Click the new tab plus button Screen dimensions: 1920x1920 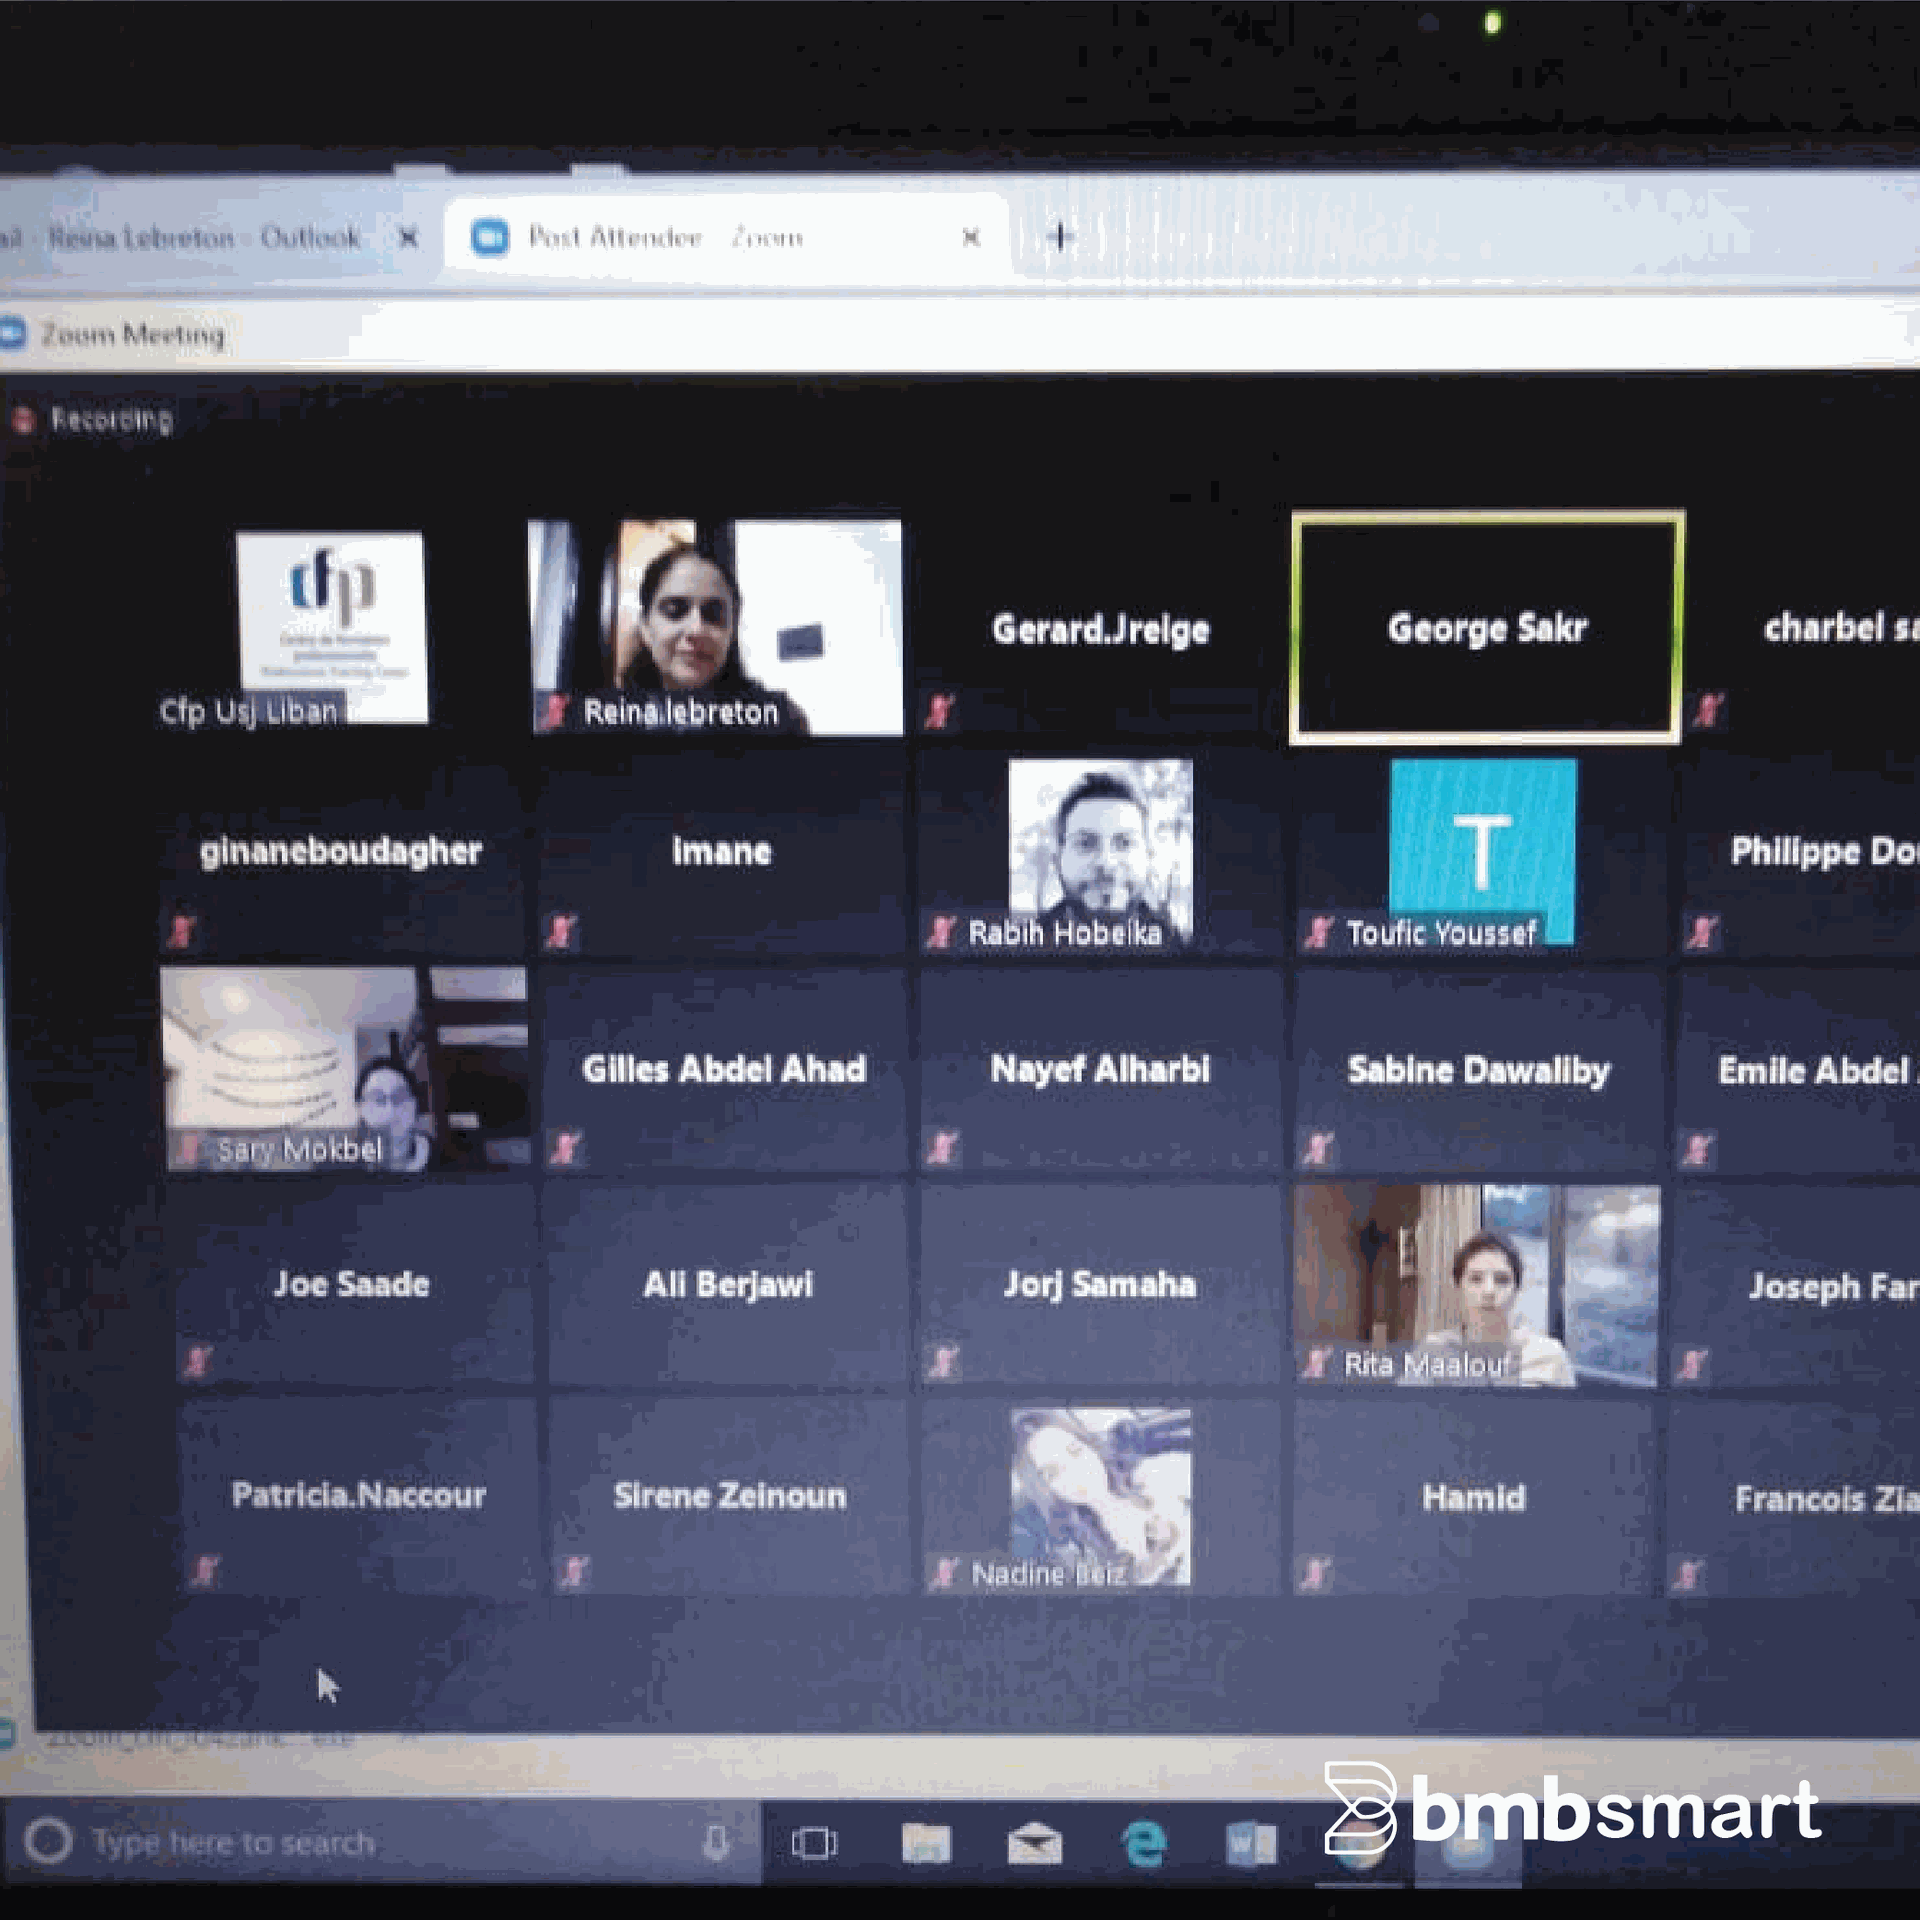click(1058, 237)
